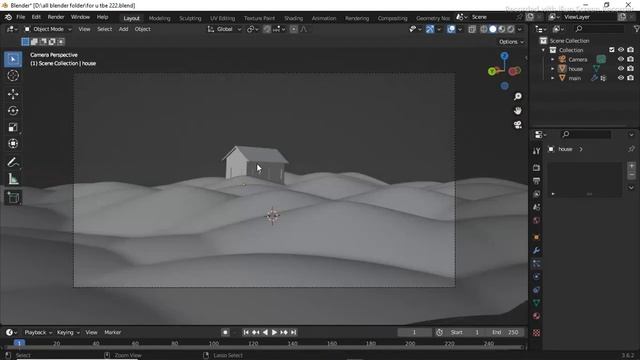Expand the house tree item
640x360 pixels.
coord(553,69)
